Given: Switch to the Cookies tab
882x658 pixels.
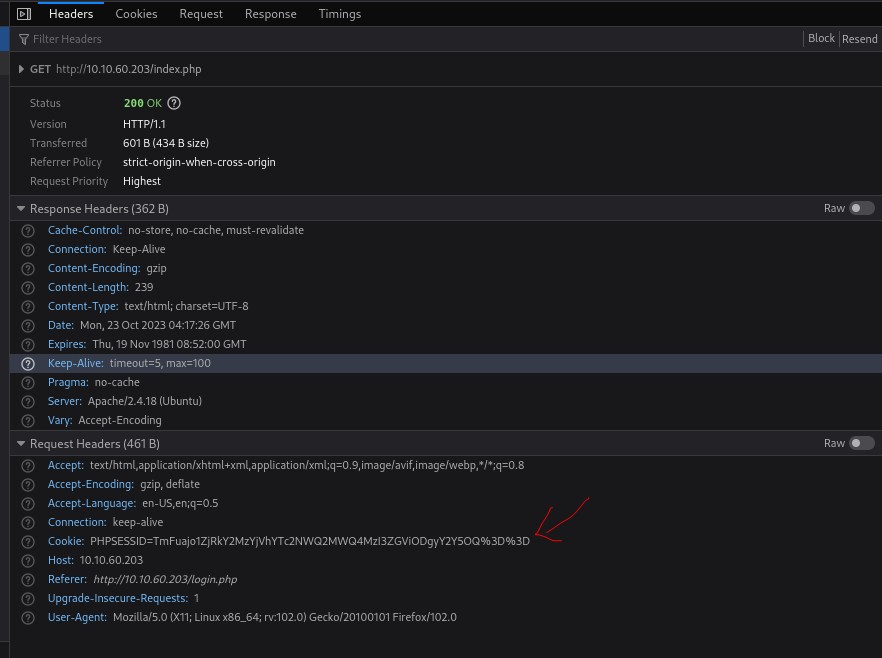Looking at the screenshot, I should pos(136,14).
